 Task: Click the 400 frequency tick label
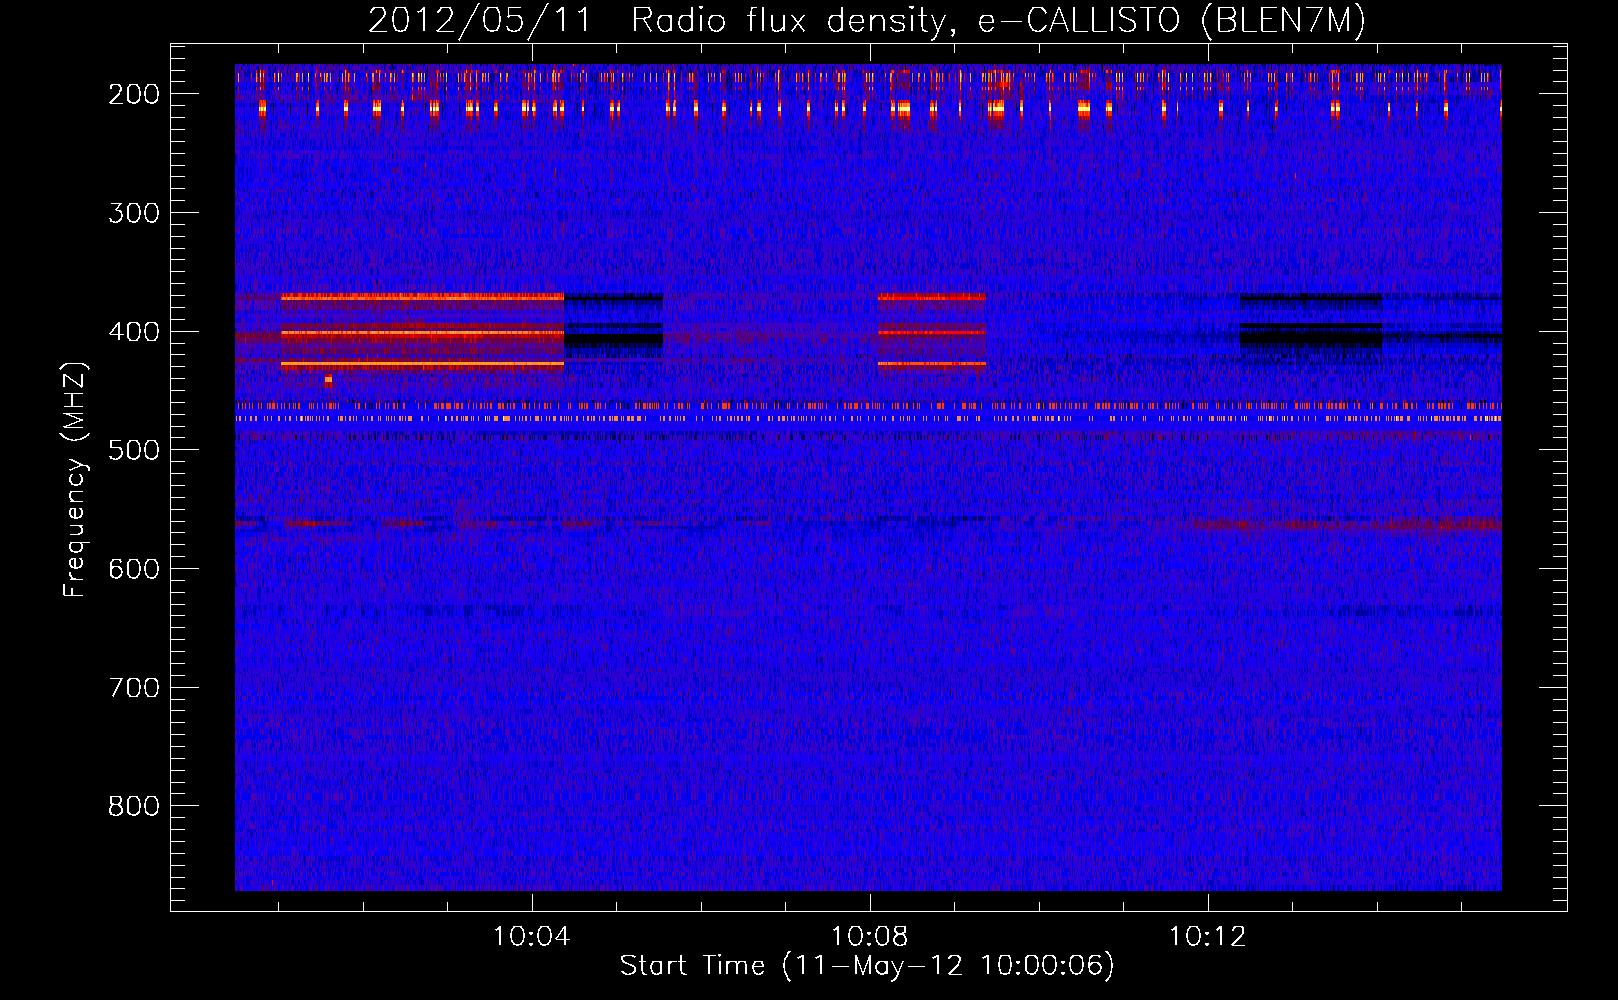(x=133, y=332)
